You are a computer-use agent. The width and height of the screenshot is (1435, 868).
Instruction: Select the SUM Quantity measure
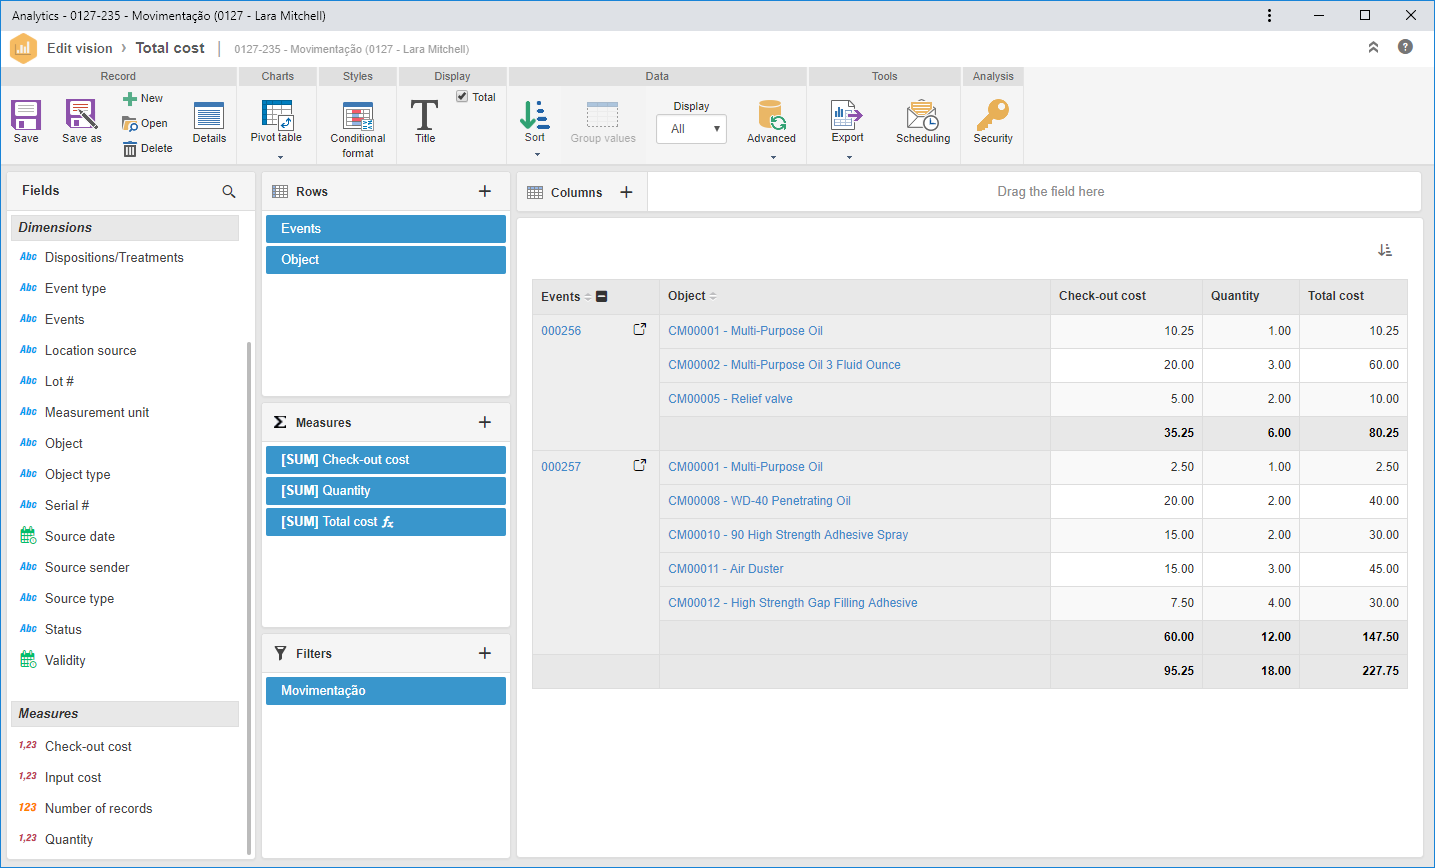point(386,491)
